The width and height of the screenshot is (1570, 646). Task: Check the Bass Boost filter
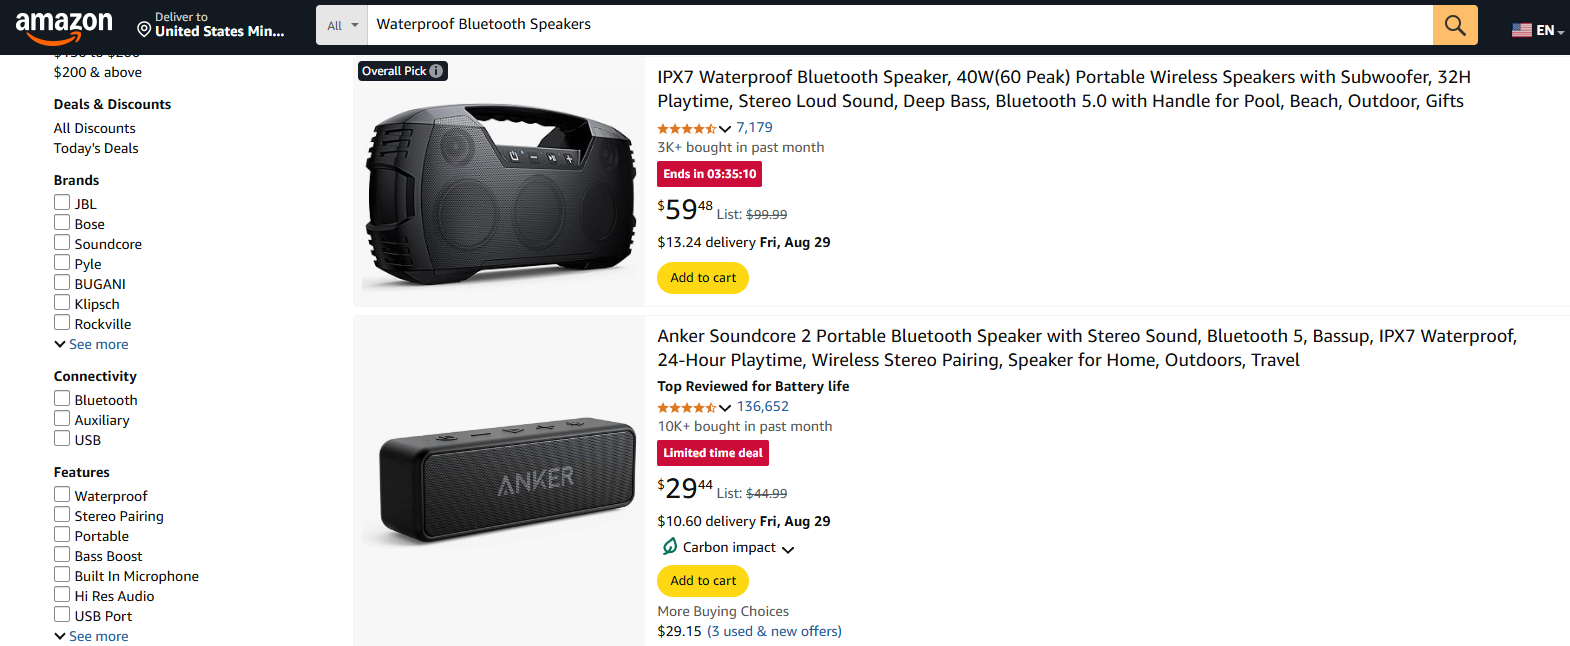pos(61,554)
